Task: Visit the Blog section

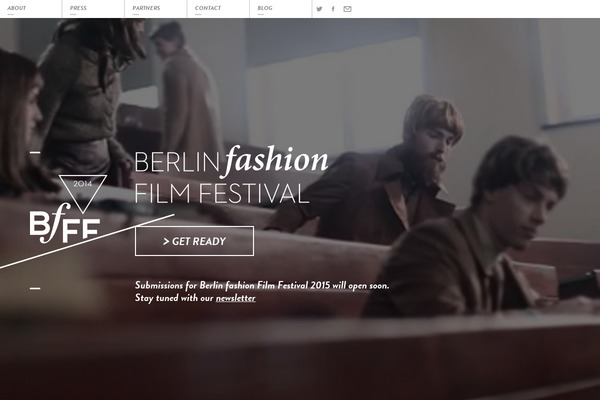Action: coord(265,8)
